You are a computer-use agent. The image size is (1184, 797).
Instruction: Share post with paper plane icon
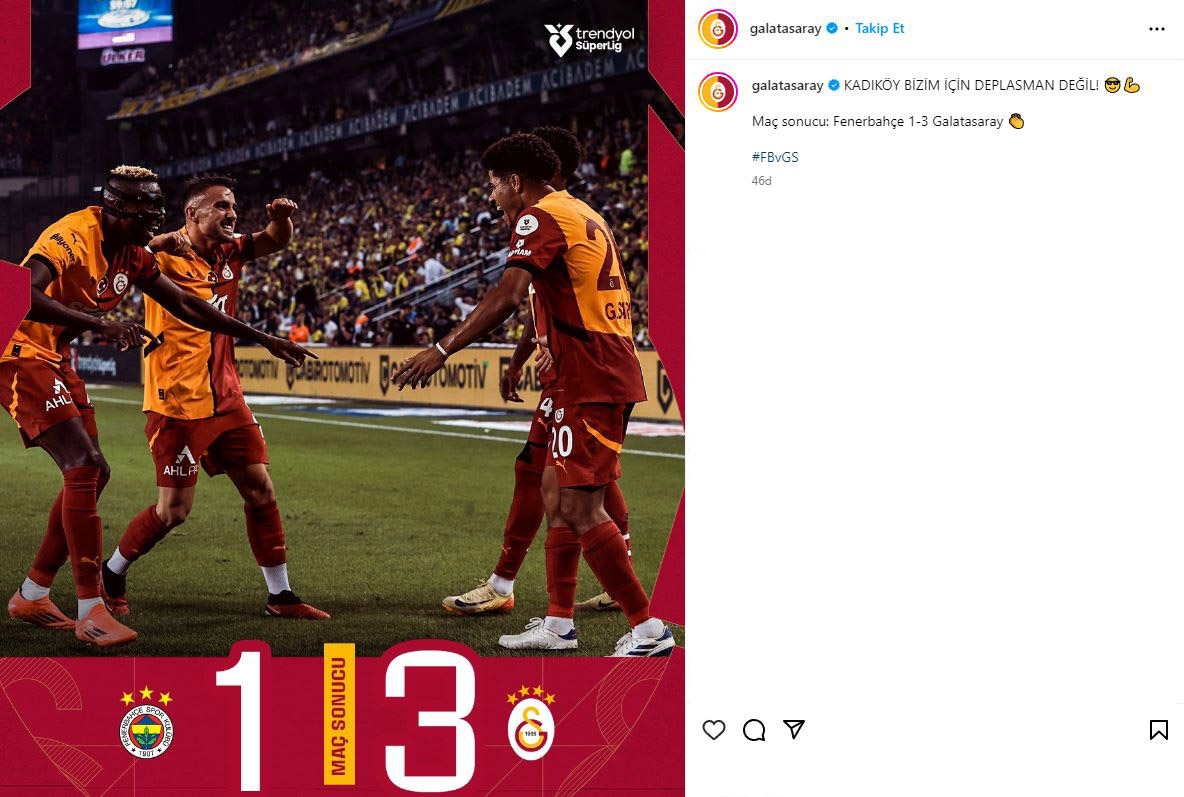click(x=794, y=728)
